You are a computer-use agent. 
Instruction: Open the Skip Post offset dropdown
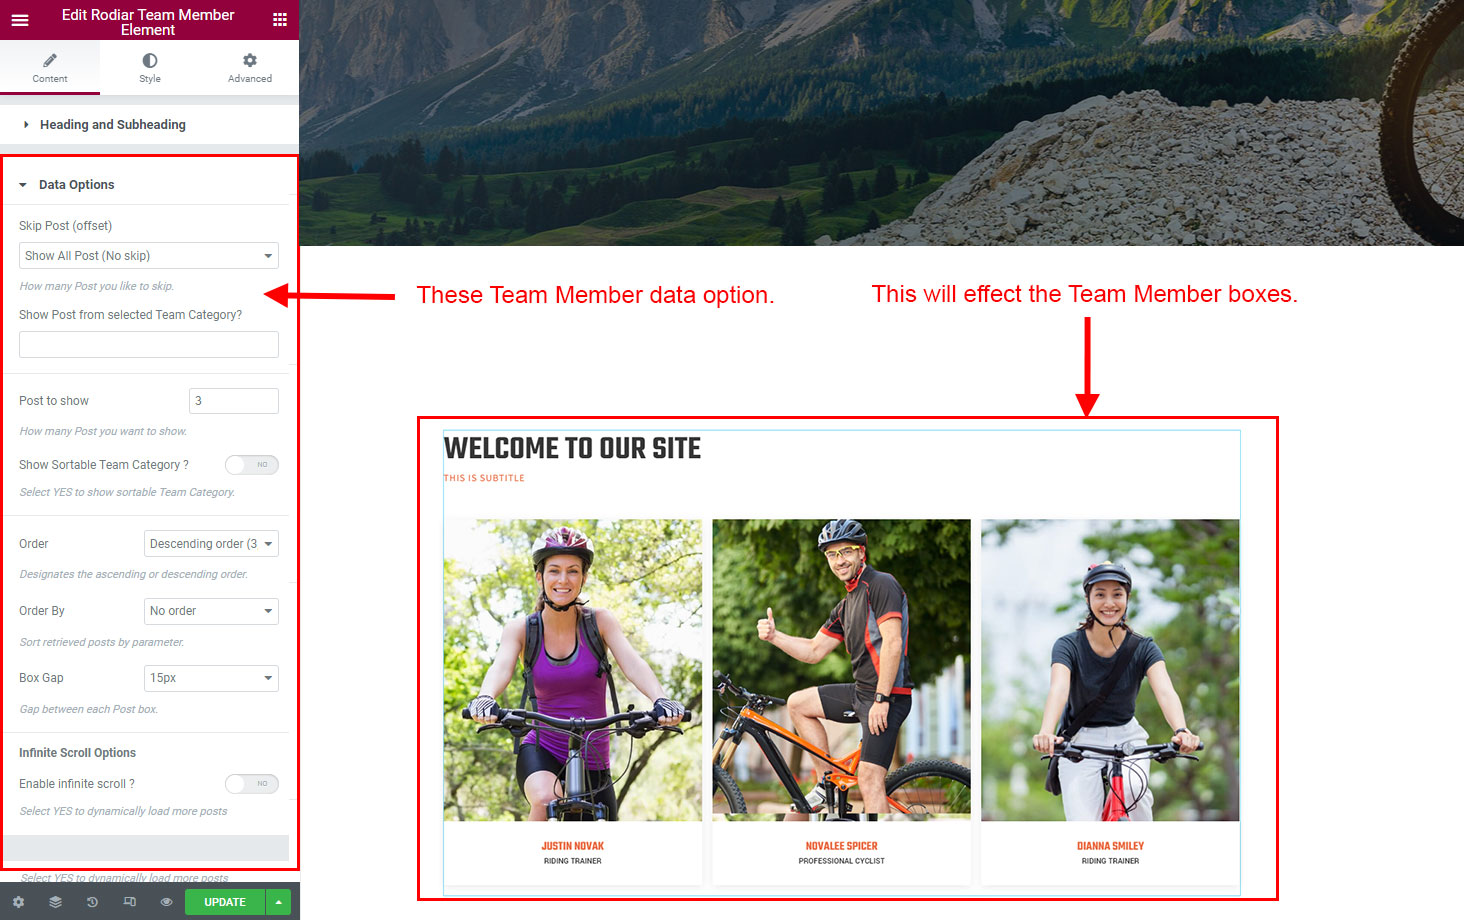tap(149, 256)
